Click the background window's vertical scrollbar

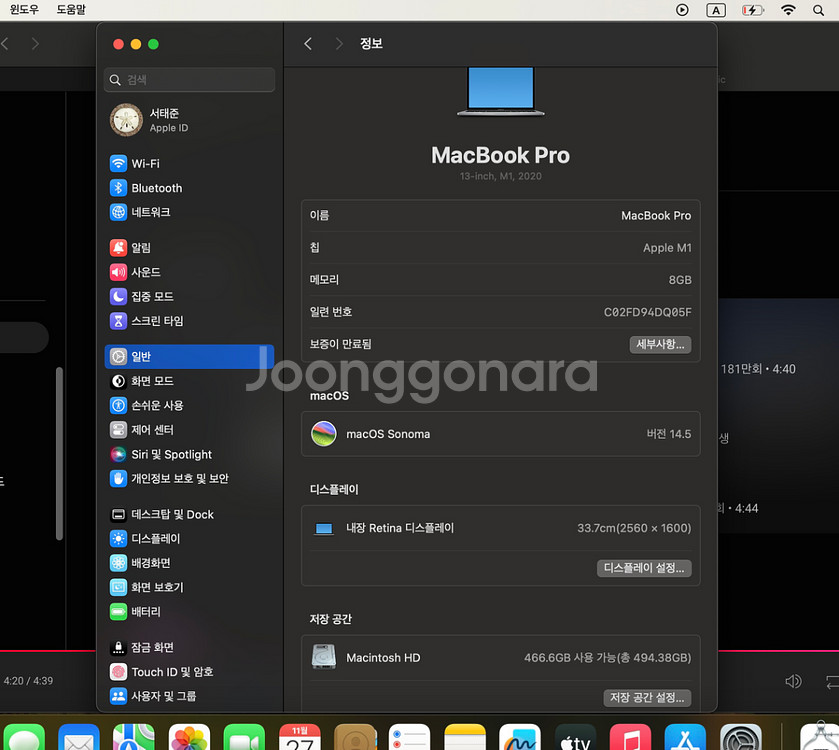tap(59, 454)
